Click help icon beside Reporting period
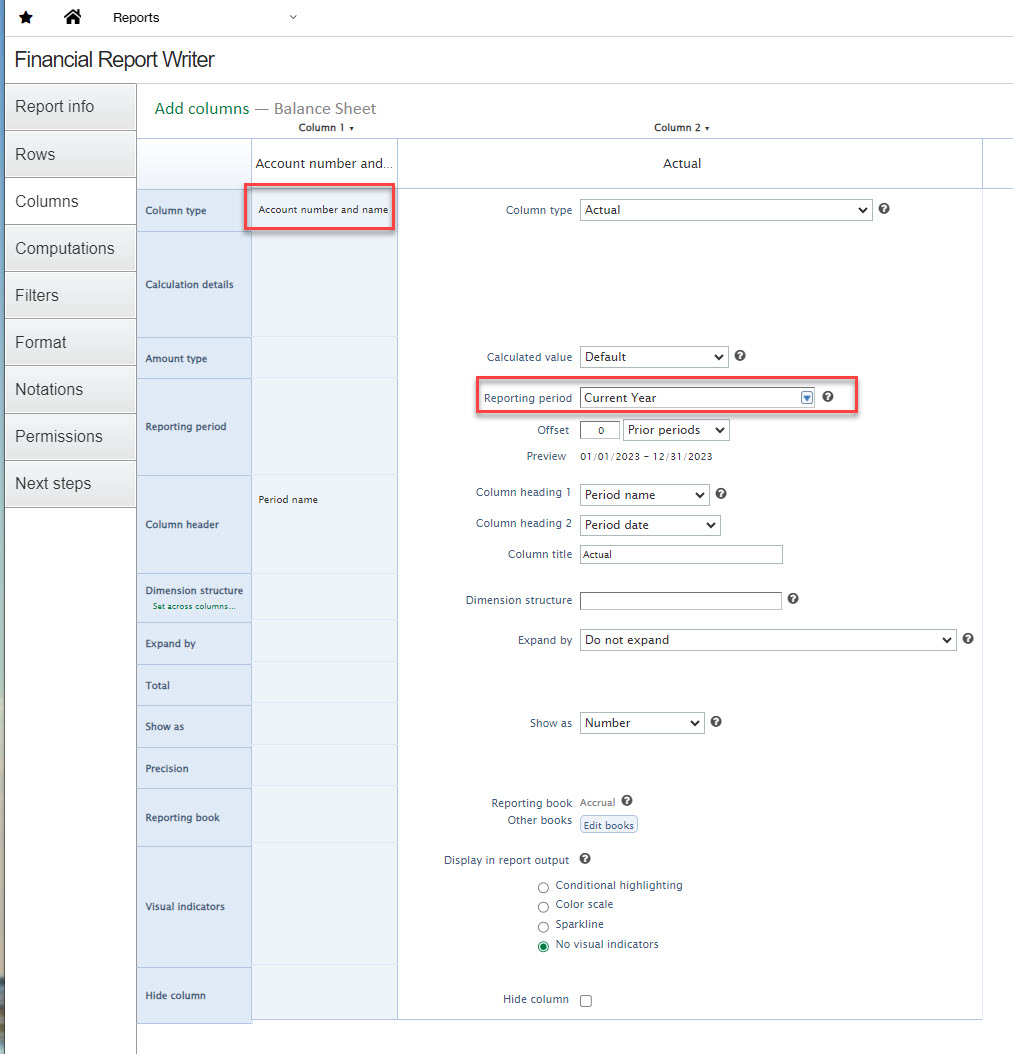The height and width of the screenshot is (1054, 1013). (828, 397)
